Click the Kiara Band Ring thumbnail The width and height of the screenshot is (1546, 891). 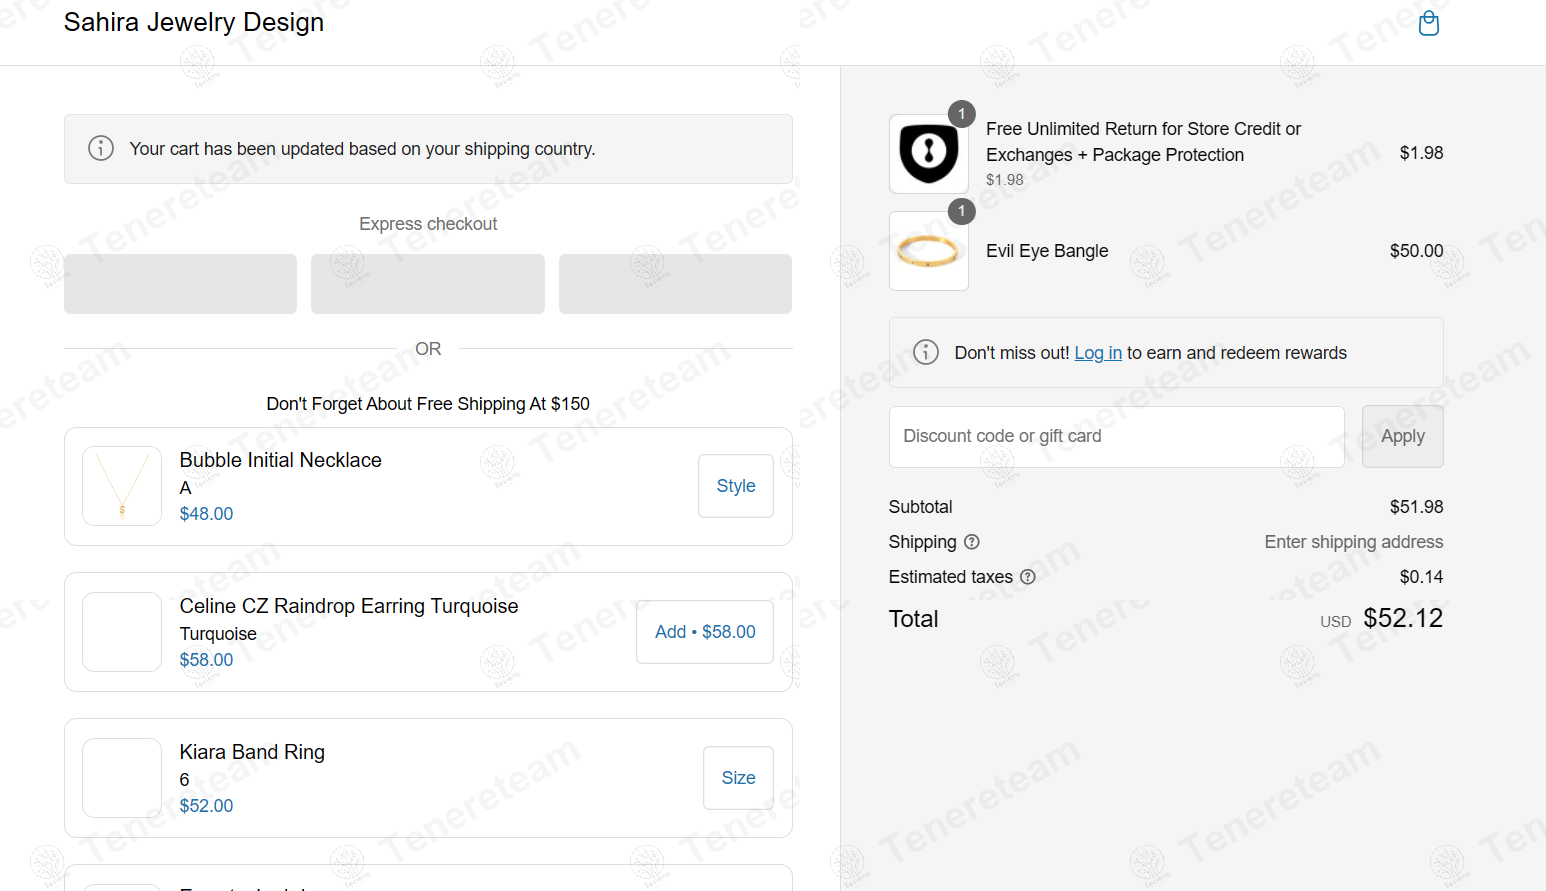pyautogui.click(x=122, y=778)
